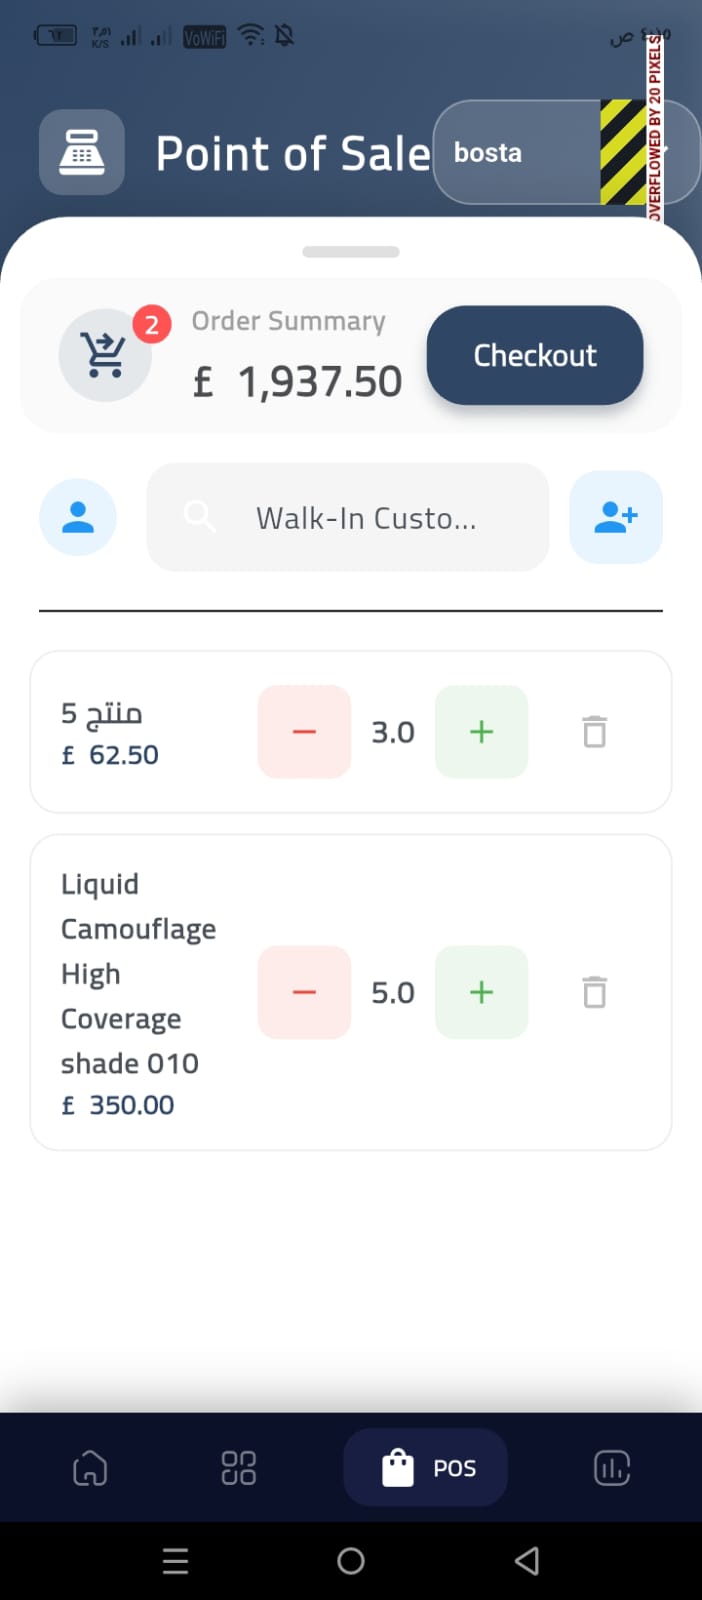Go to Home in bottom navigation
The width and height of the screenshot is (702, 1600).
(x=90, y=1468)
